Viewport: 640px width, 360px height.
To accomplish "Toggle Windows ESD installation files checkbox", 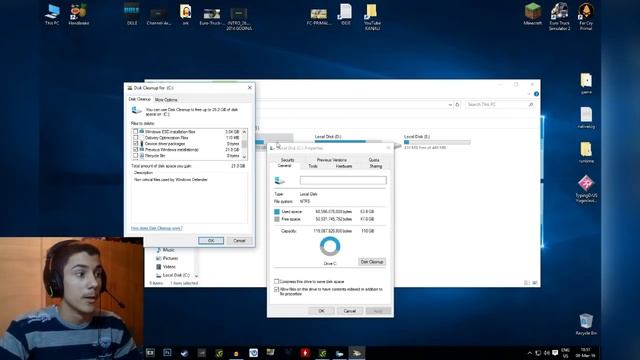I will coord(136,132).
